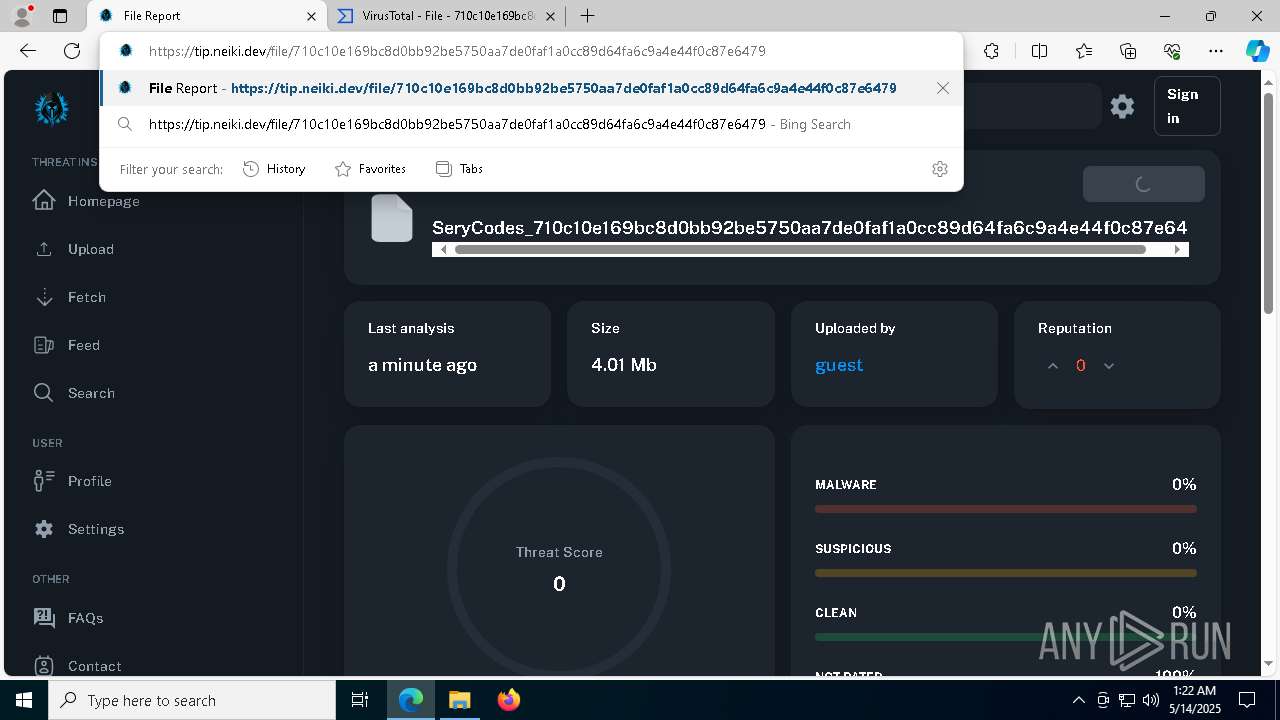Viewport: 1280px width, 720px height.
Task: Open Collections icon
Action: (x=1128, y=51)
